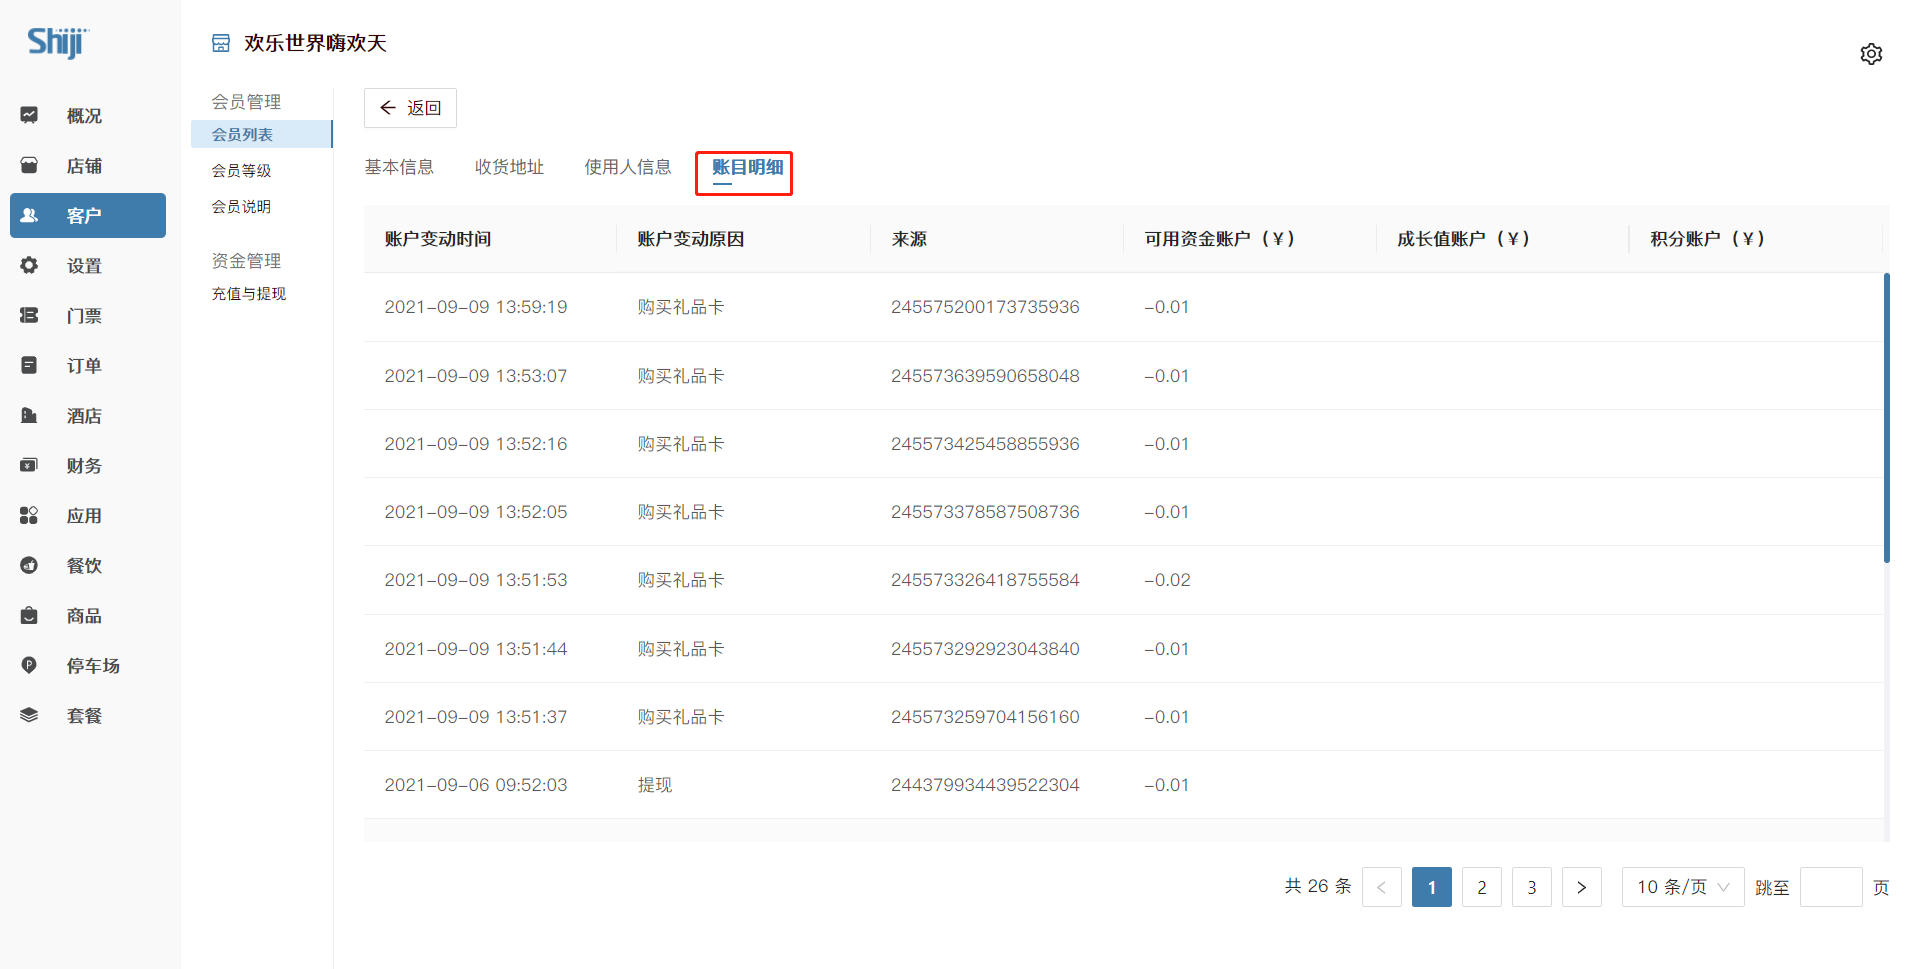Select the 客户 menu item
This screenshot has width=1920, height=969.
(x=88, y=216)
